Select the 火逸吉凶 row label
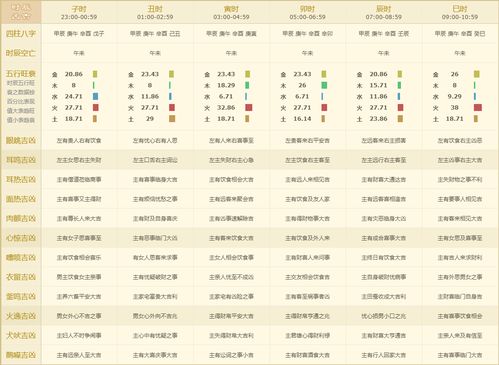 (21, 316)
